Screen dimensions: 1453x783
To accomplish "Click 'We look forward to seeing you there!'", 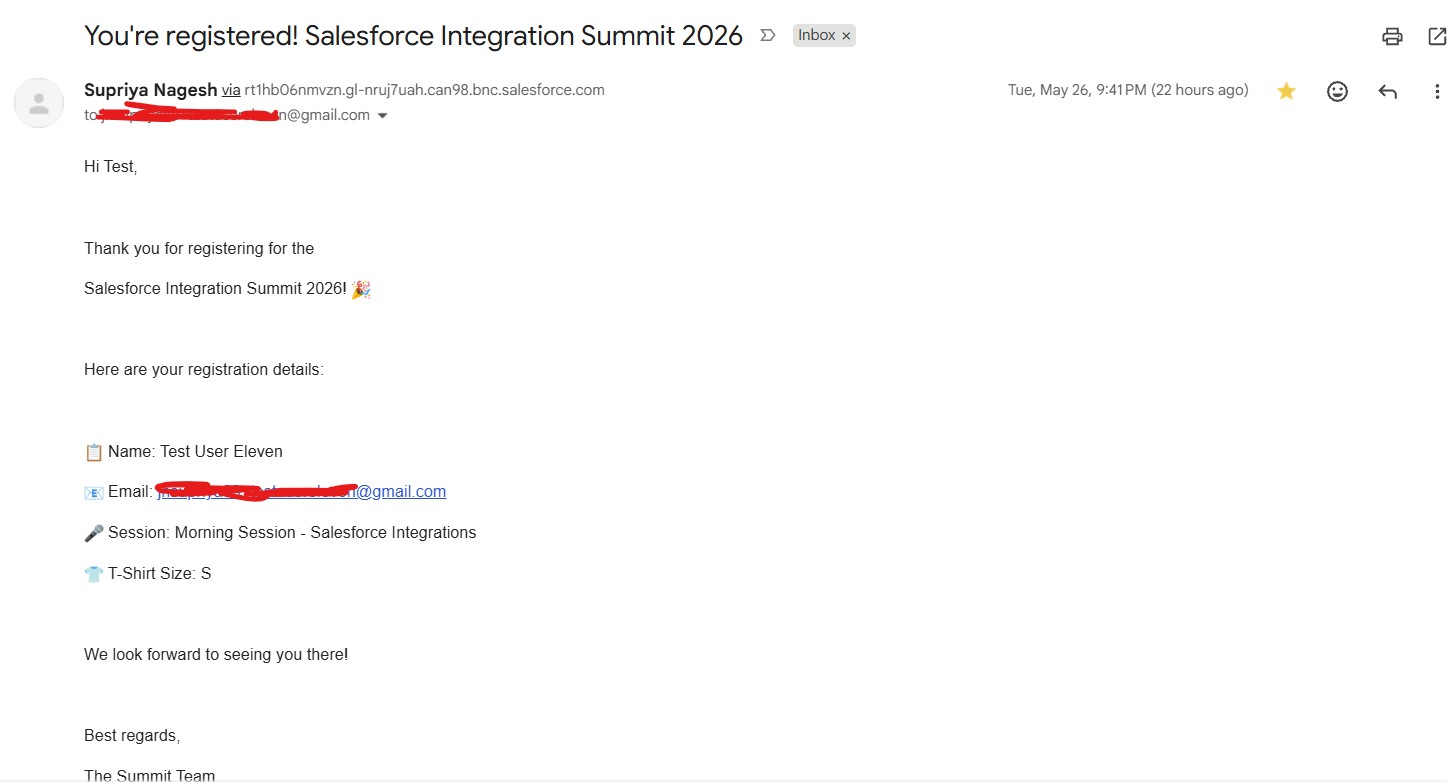I will 216,654.
